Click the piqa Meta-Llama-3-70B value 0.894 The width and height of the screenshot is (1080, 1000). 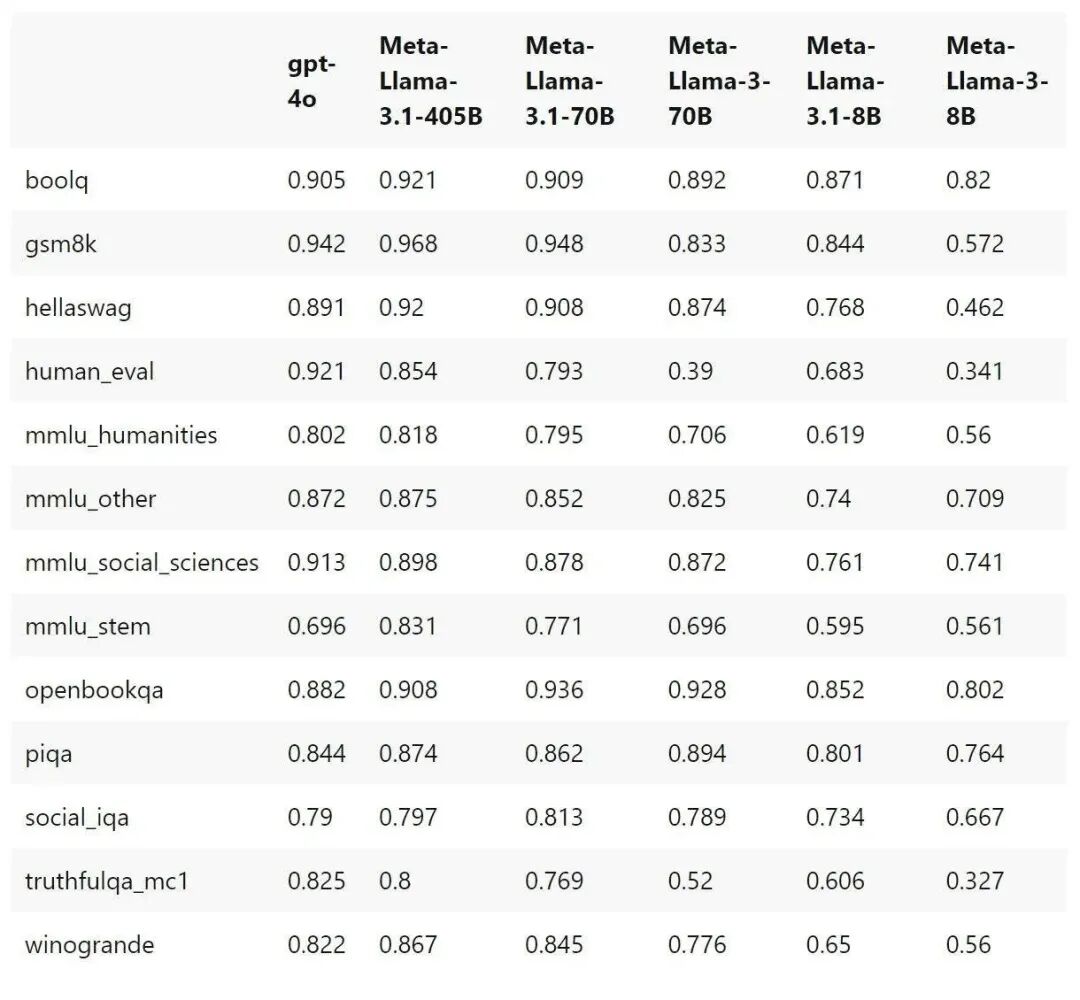(x=697, y=753)
